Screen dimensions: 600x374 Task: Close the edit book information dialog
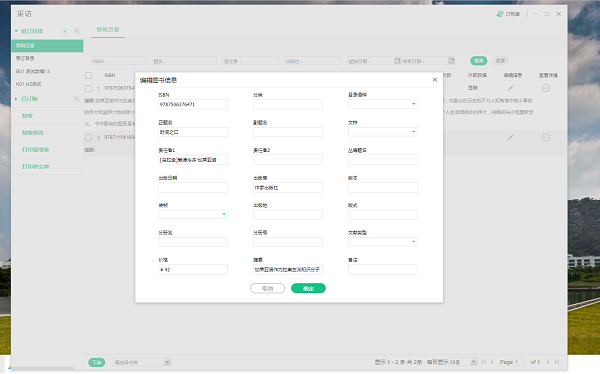(x=435, y=80)
